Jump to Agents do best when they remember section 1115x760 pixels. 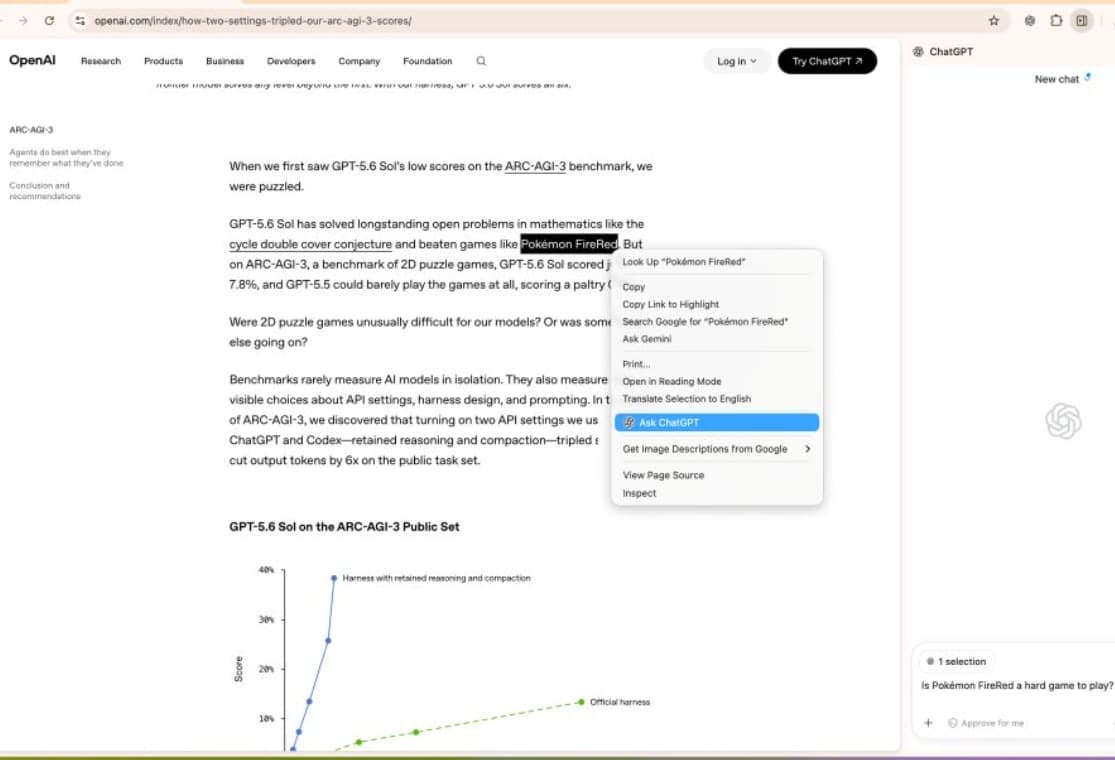(66, 158)
